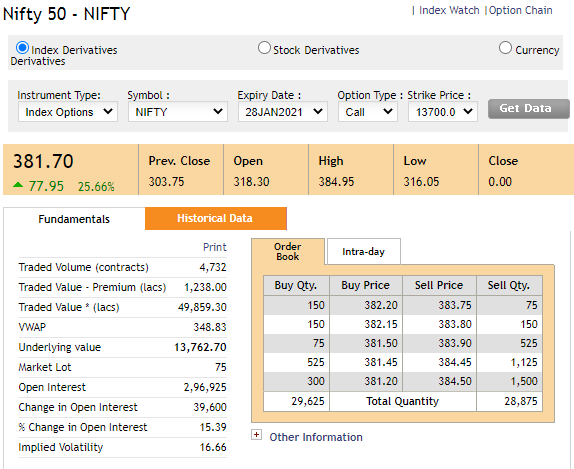Open the Option Chain link
The image size is (574, 469).
tap(521, 10)
